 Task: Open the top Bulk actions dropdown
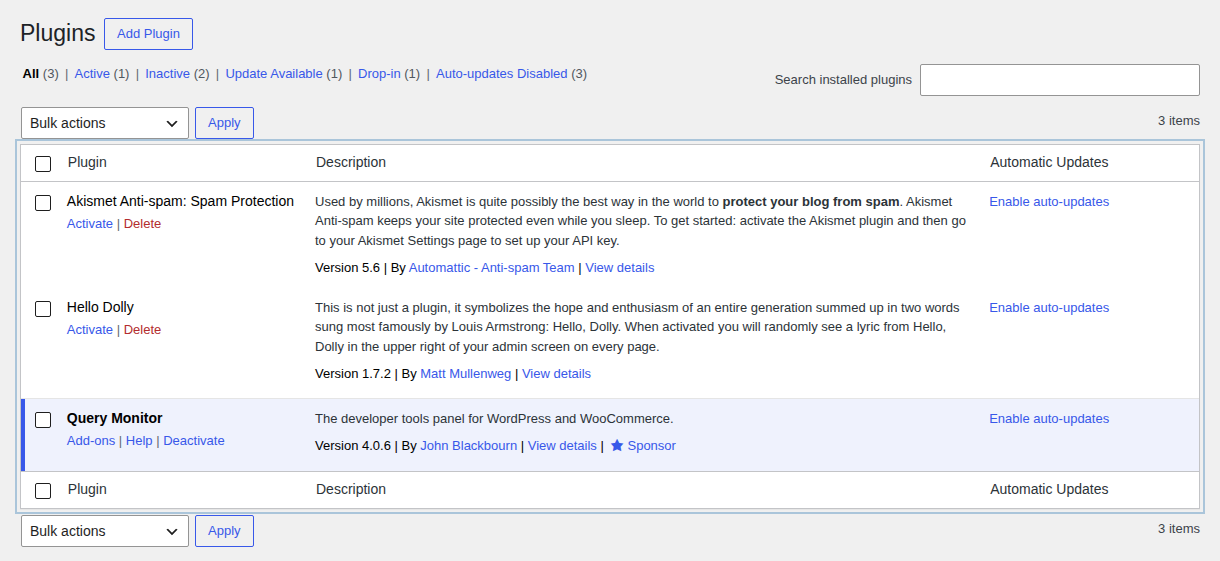(105, 123)
